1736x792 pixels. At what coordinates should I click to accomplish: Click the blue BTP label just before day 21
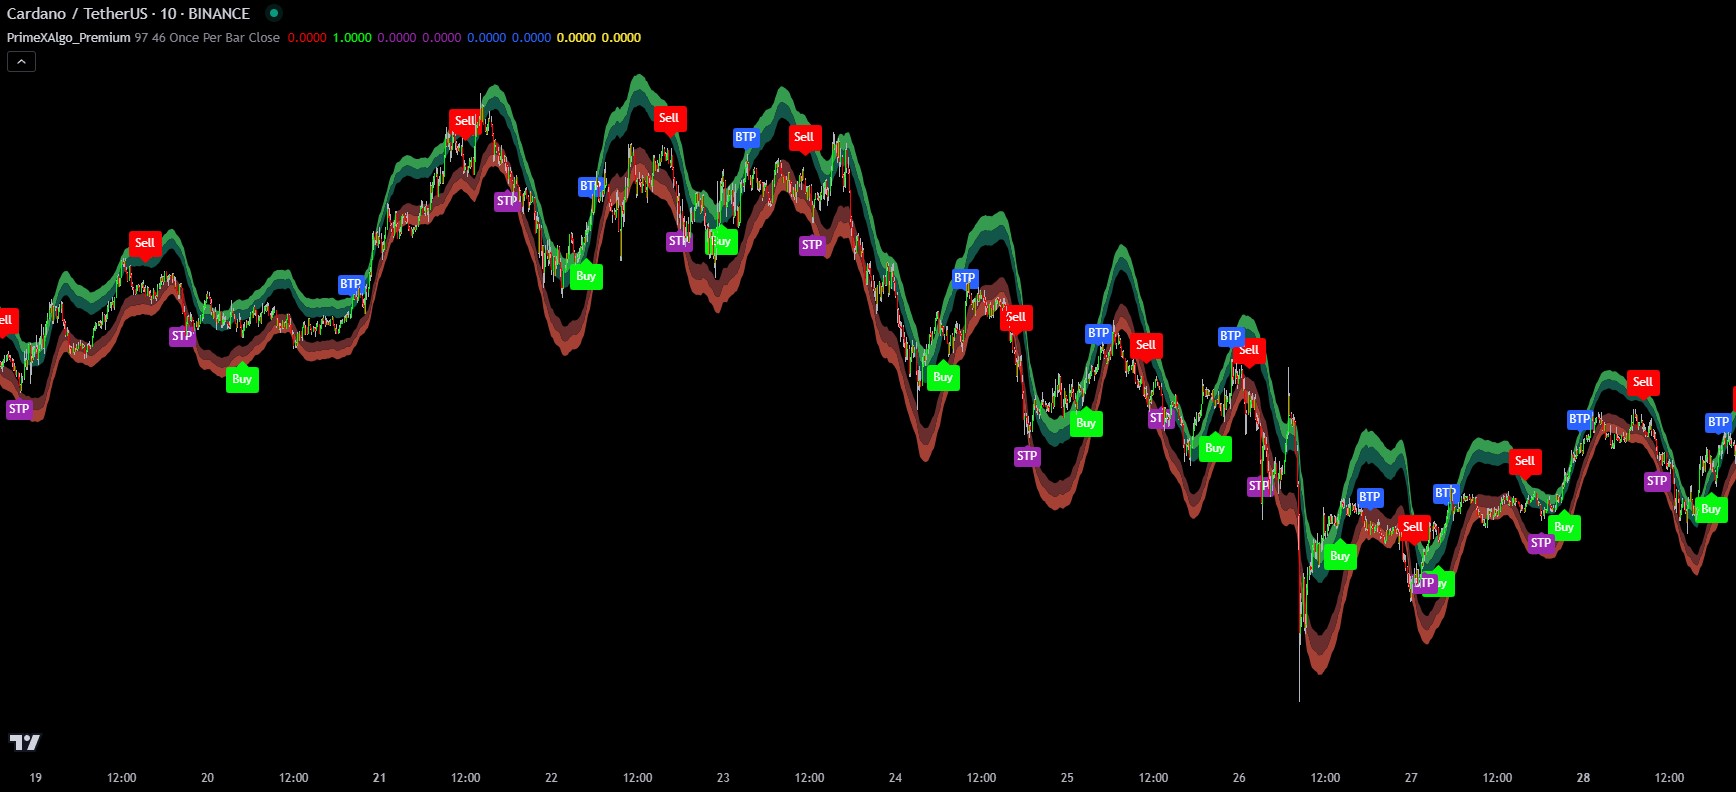350,284
